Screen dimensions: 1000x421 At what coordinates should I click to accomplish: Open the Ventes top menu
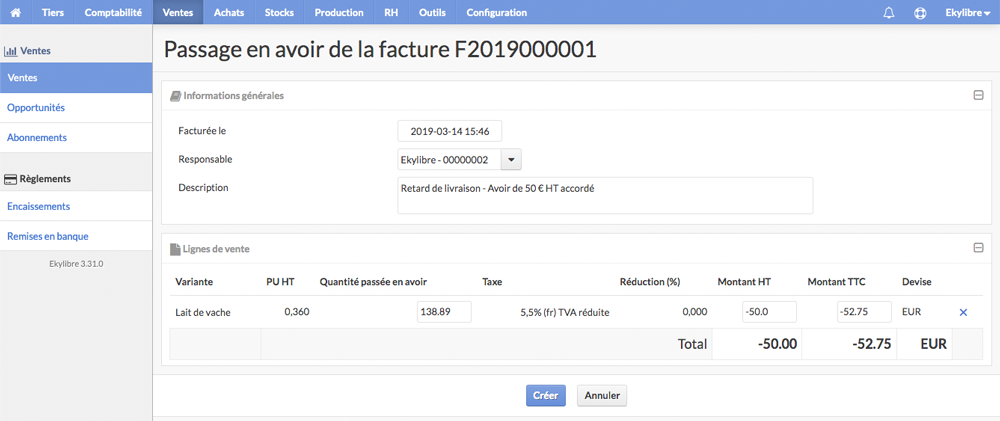tap(178, 13)
